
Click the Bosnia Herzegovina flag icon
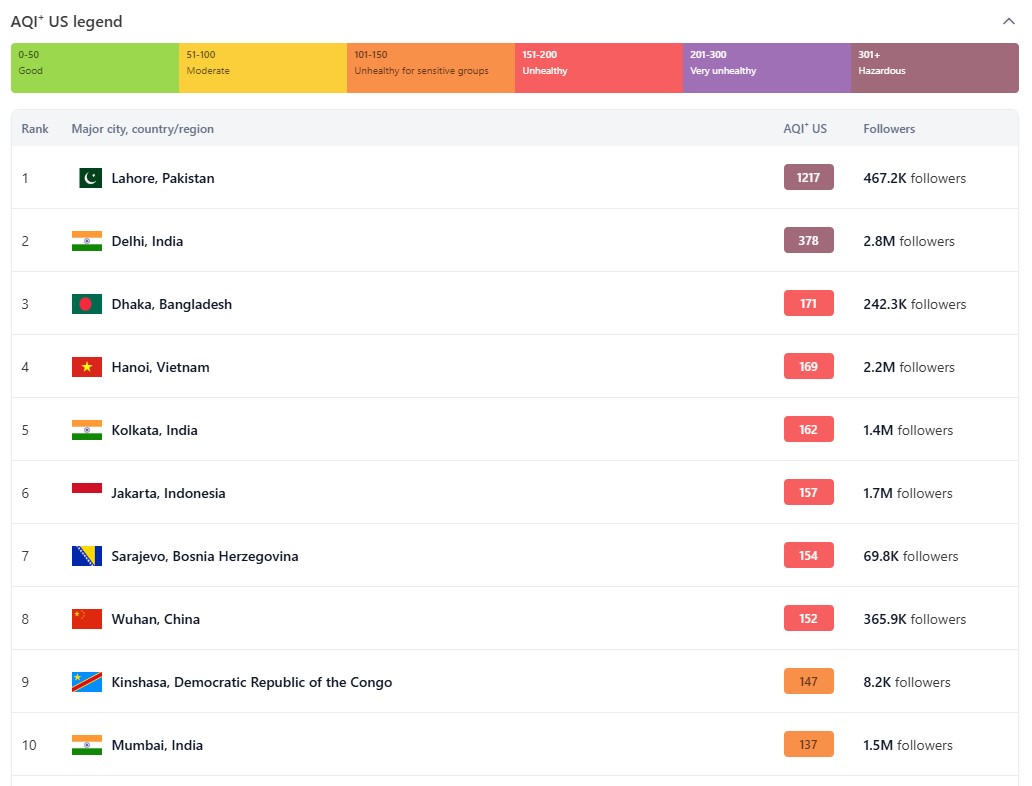click(87, 556)
